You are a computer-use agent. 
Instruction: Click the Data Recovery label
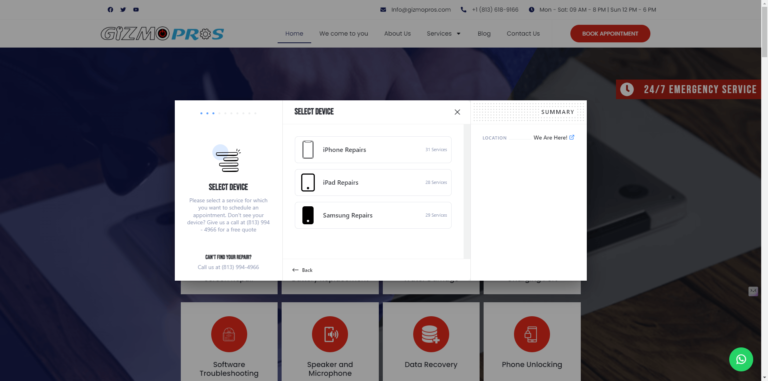431,364
